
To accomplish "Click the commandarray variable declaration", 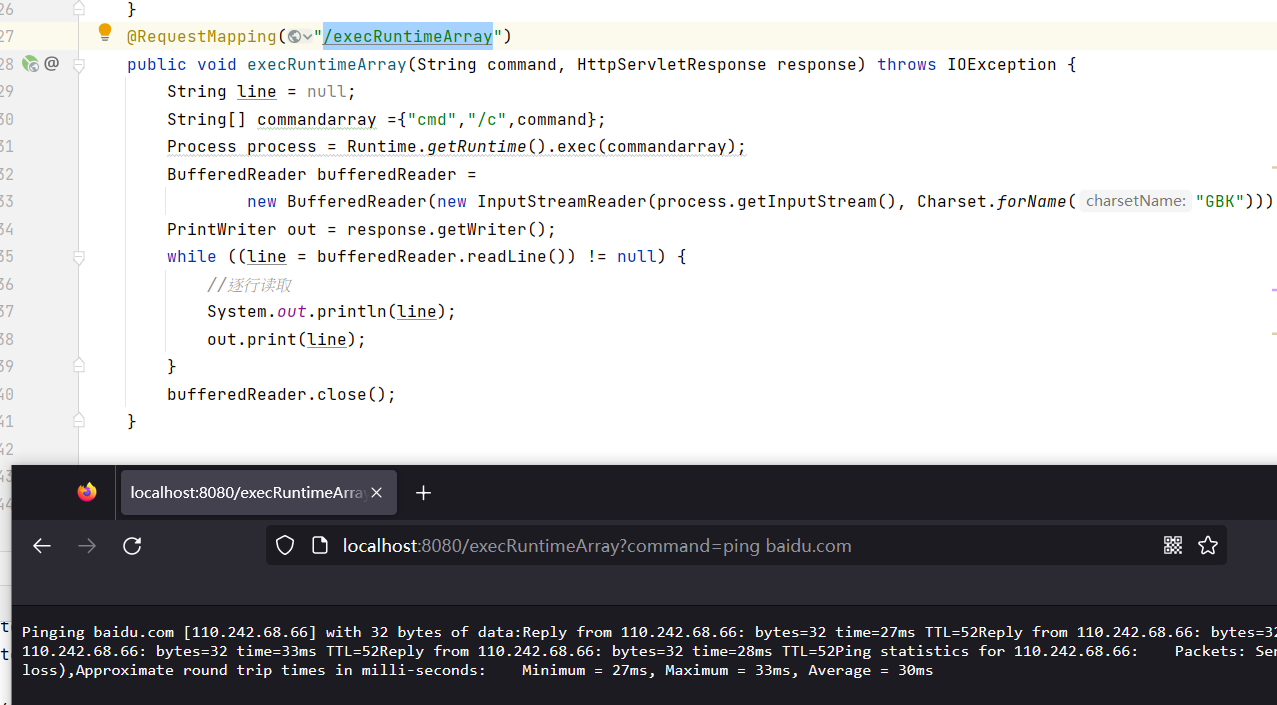I will tap(317, 119).
